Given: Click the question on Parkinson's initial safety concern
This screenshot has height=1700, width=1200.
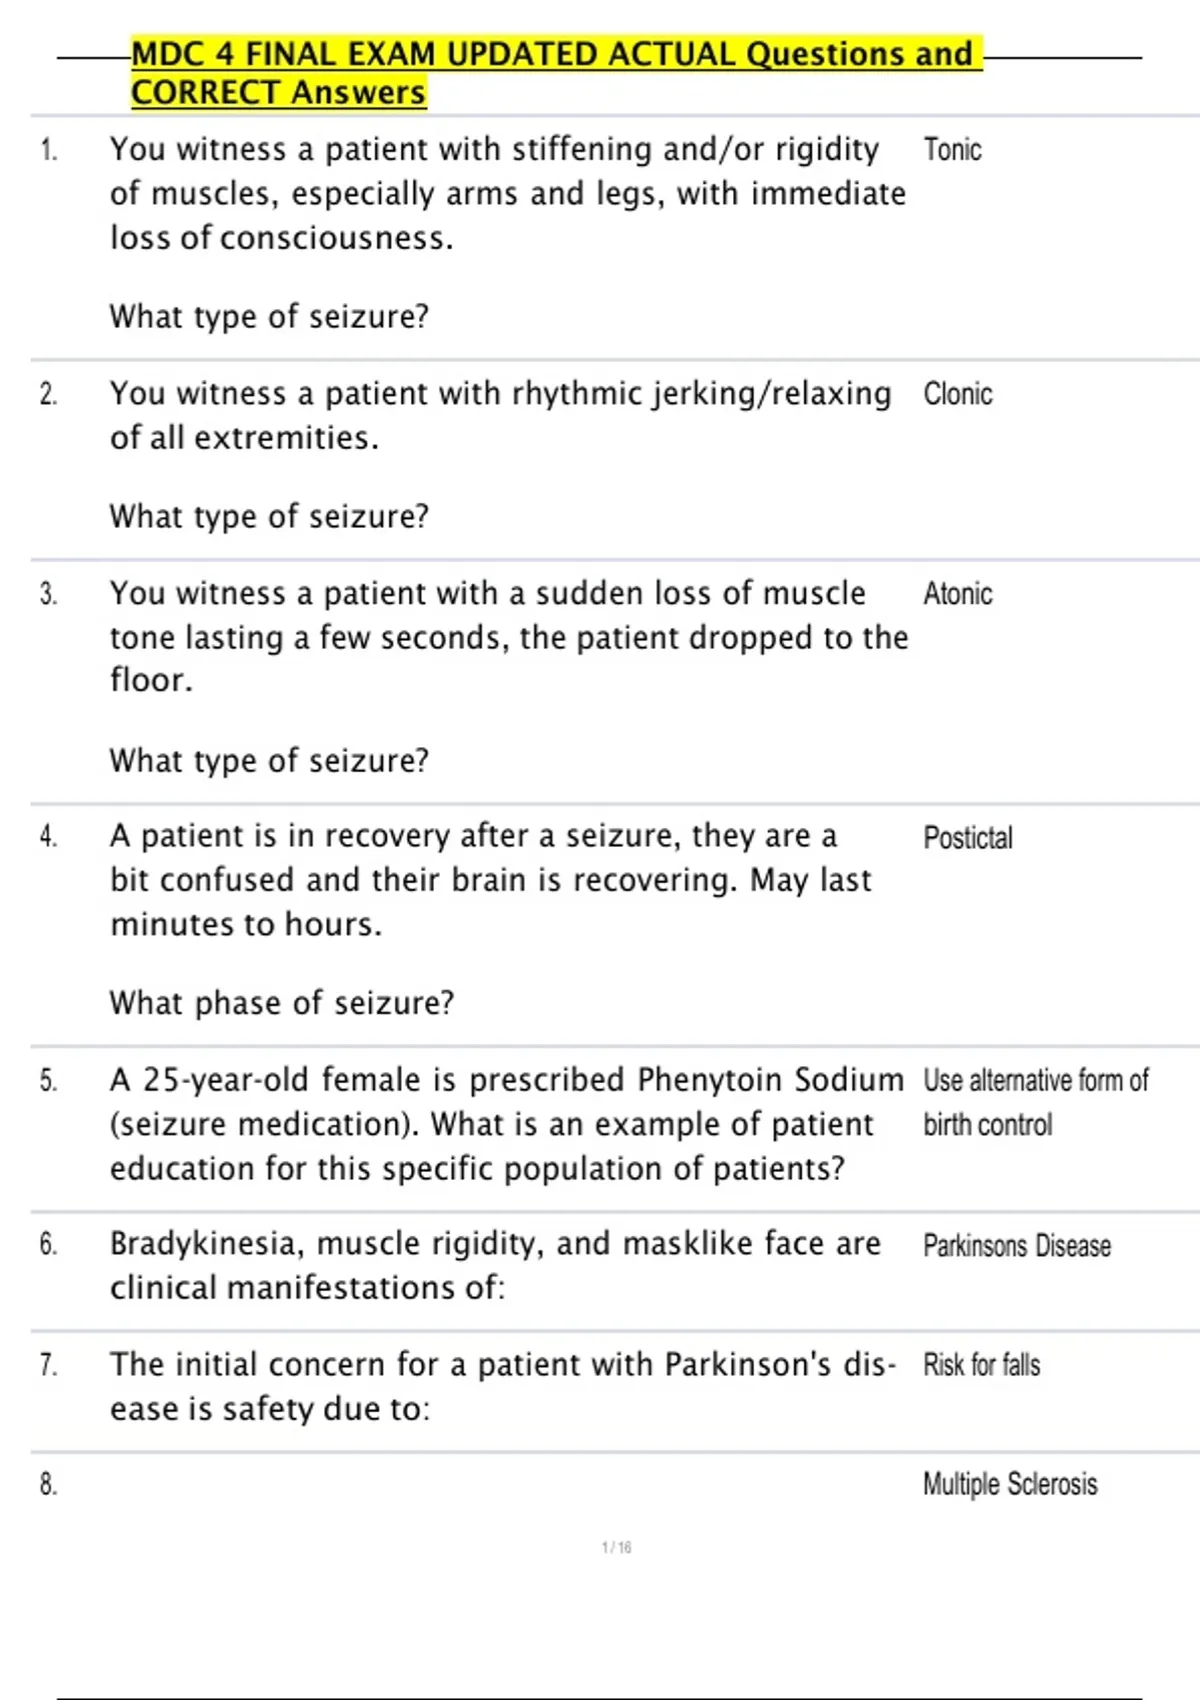Looking at the screenshot, I should click(502, 1386).
